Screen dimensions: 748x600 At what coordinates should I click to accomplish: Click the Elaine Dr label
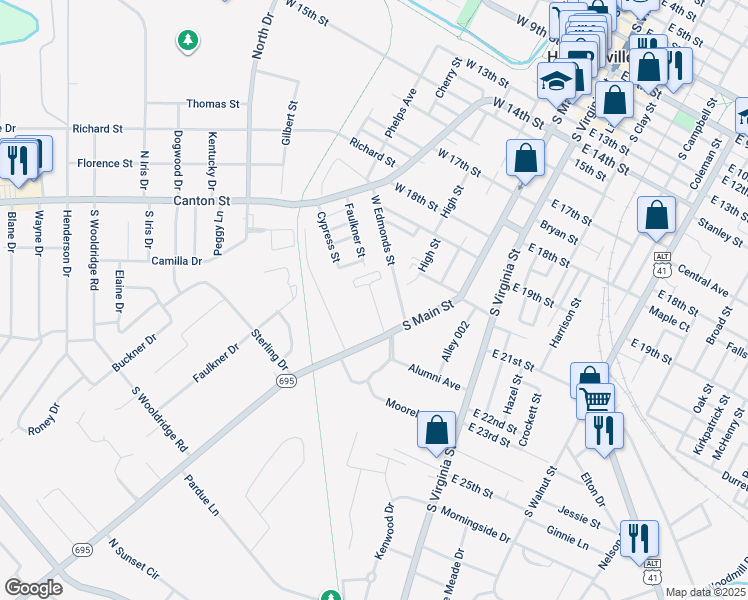(x=119, y=291)
